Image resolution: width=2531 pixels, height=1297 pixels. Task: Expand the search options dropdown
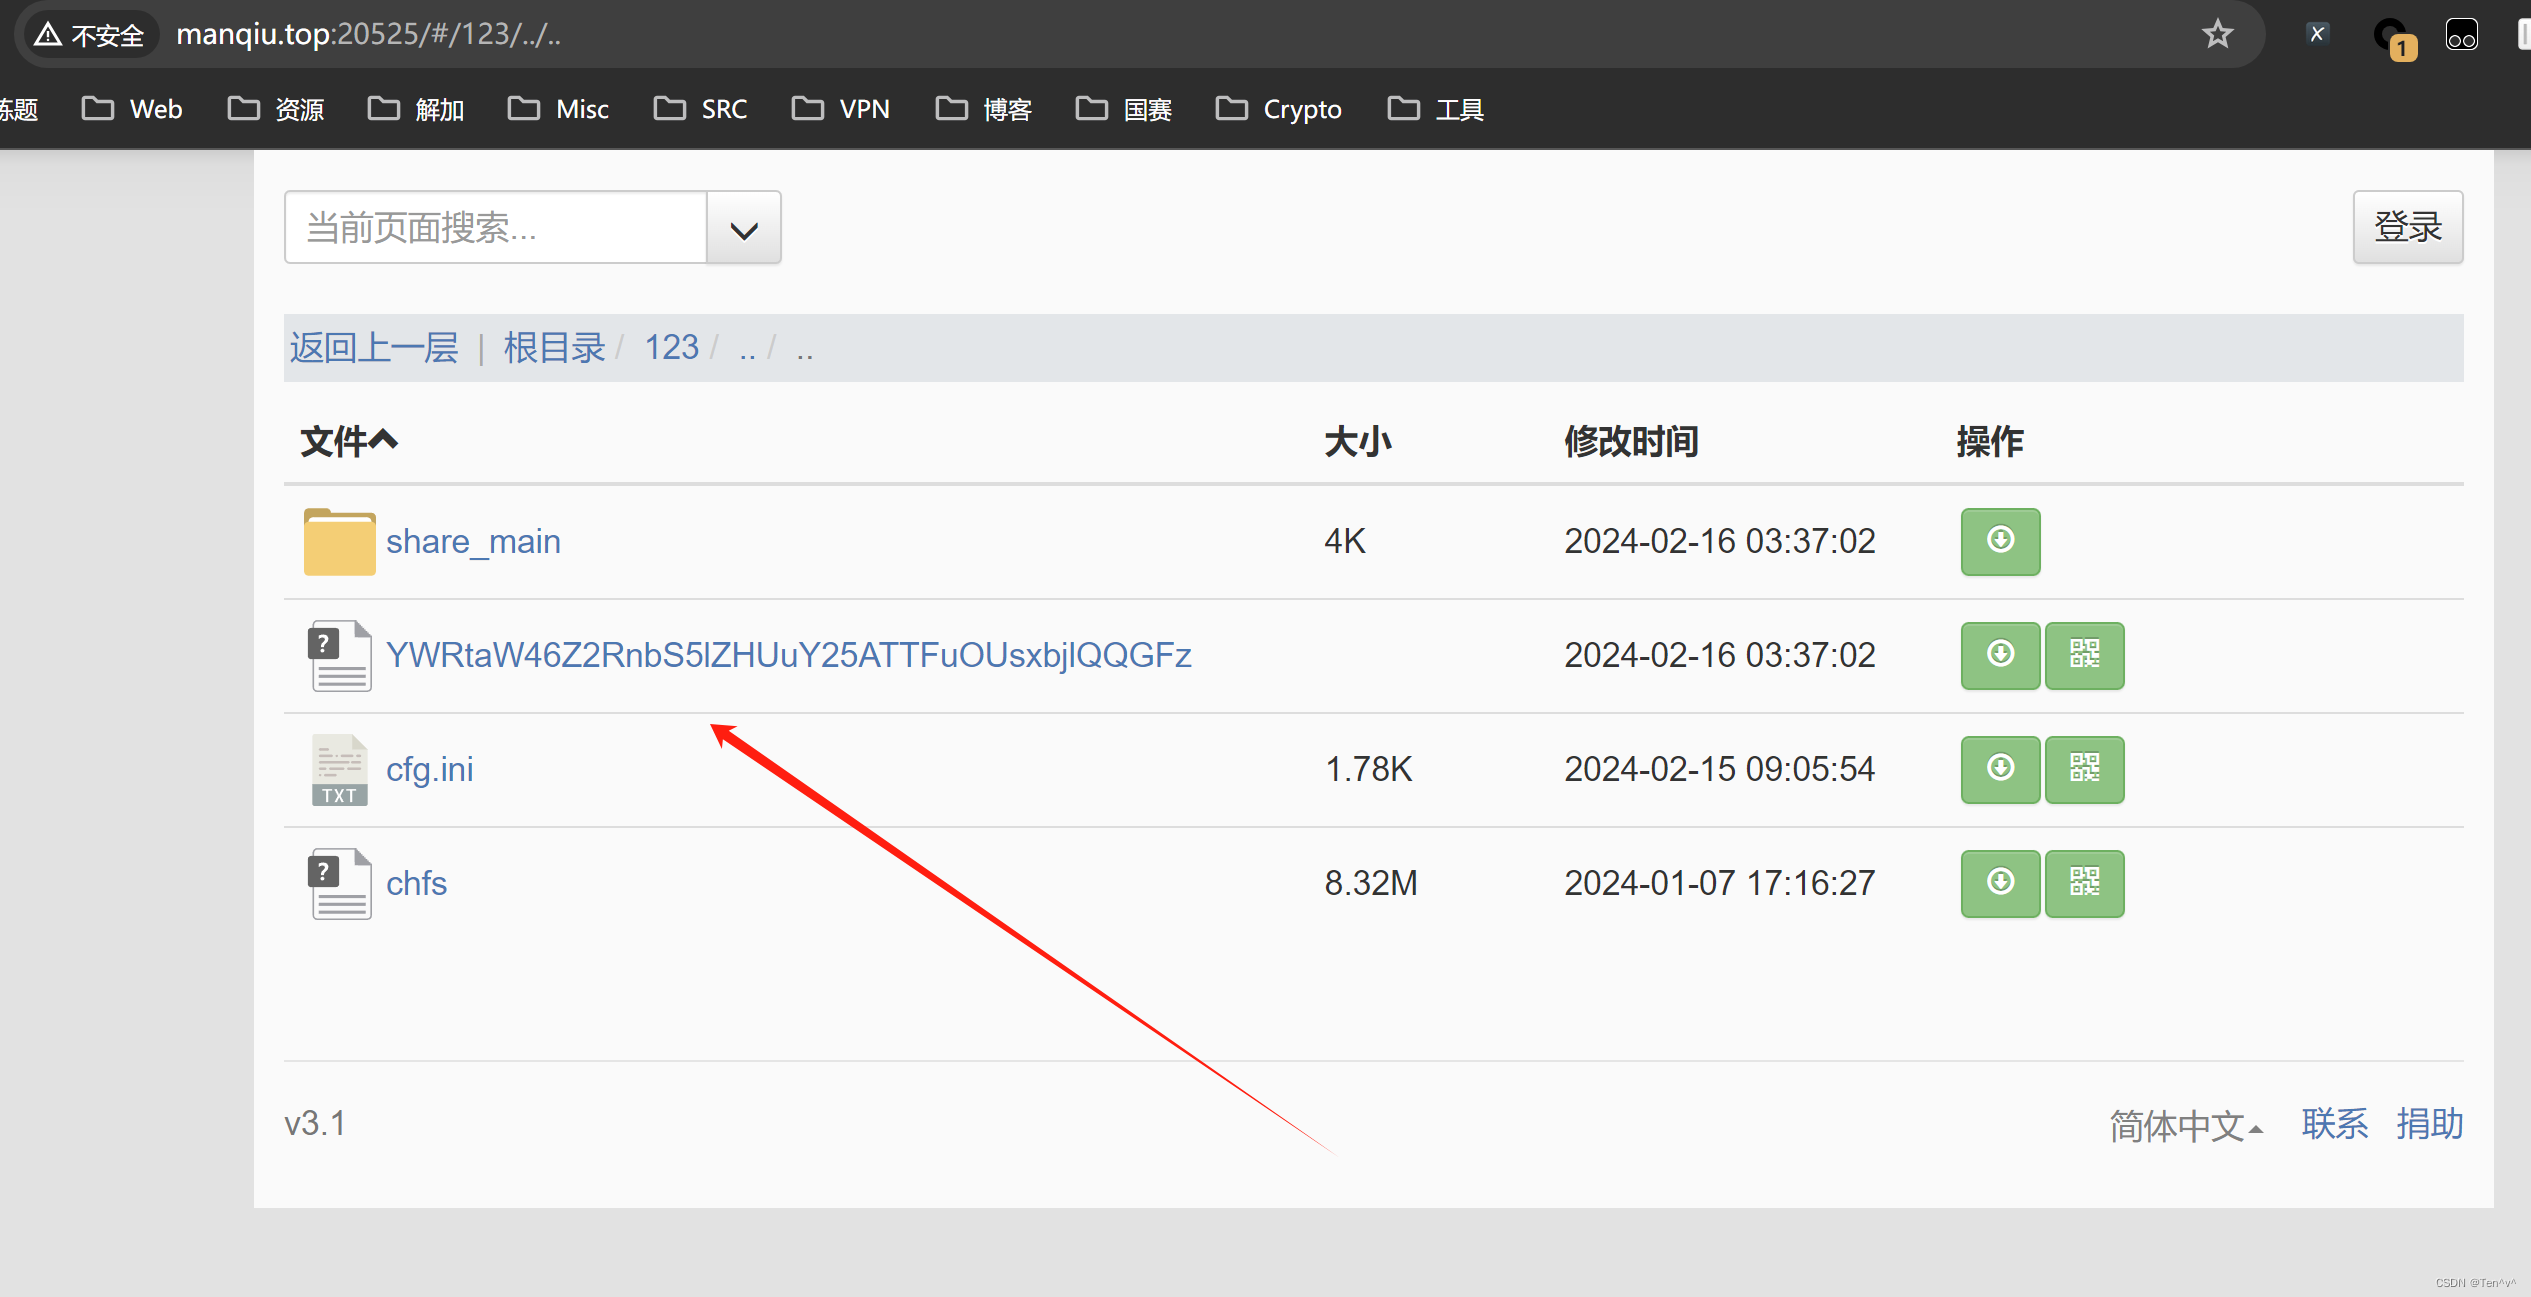point(743,228)
